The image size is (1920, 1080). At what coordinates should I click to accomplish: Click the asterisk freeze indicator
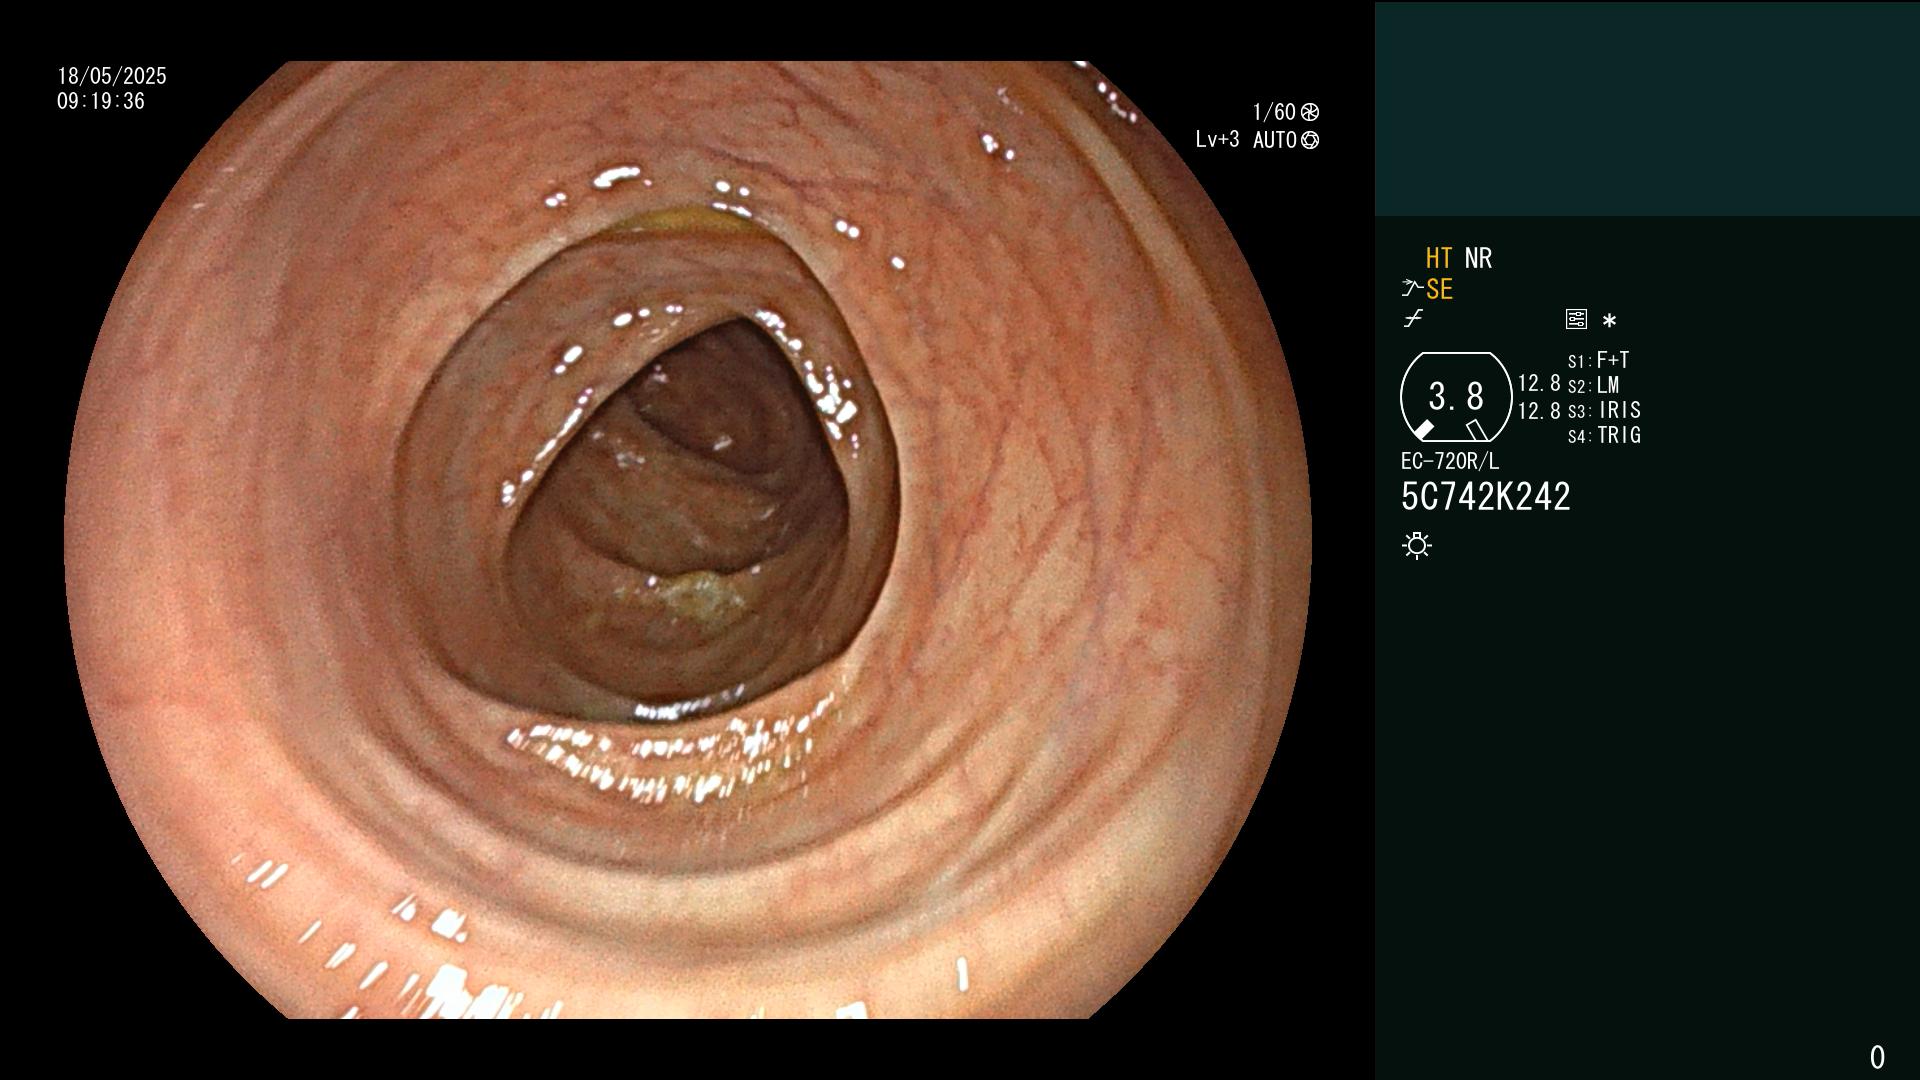point(1609,320)
